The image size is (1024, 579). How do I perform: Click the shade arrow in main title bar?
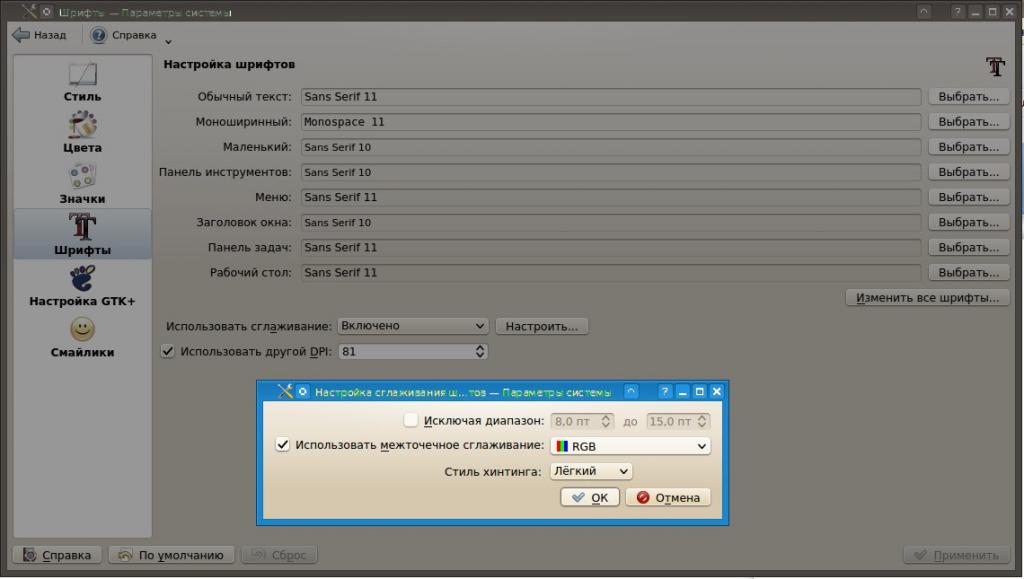923,11
